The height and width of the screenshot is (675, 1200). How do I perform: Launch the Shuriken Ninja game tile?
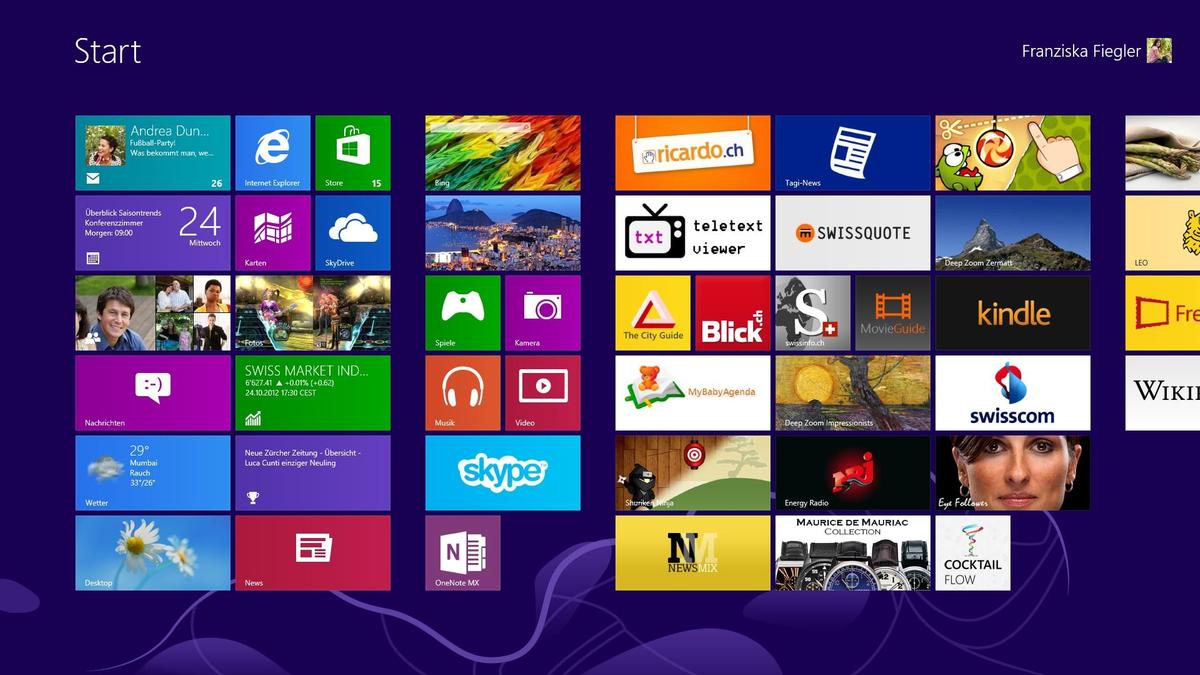(x=693, y=473)
